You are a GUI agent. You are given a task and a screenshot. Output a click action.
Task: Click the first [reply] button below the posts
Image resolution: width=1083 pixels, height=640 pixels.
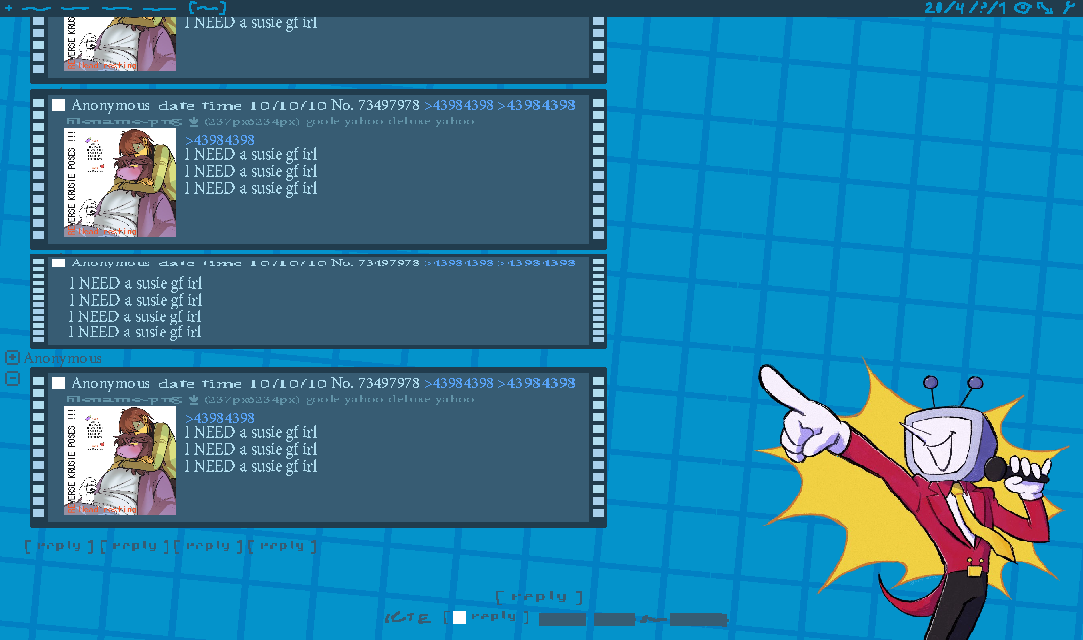click(x=59, y=546)
